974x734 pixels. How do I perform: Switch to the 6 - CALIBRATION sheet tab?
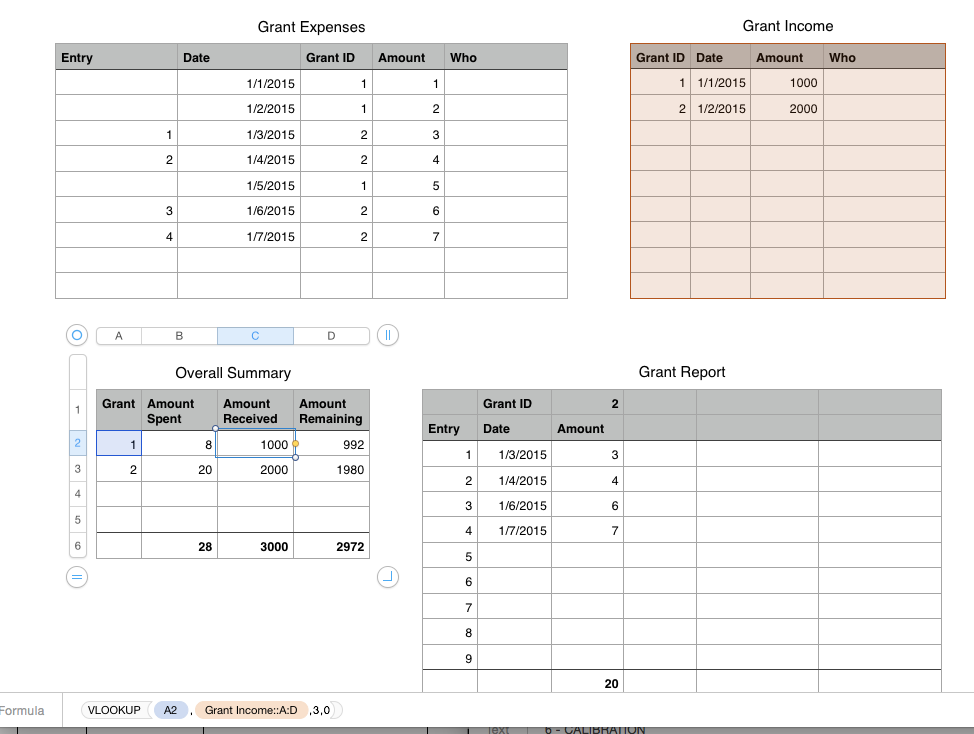596,729
